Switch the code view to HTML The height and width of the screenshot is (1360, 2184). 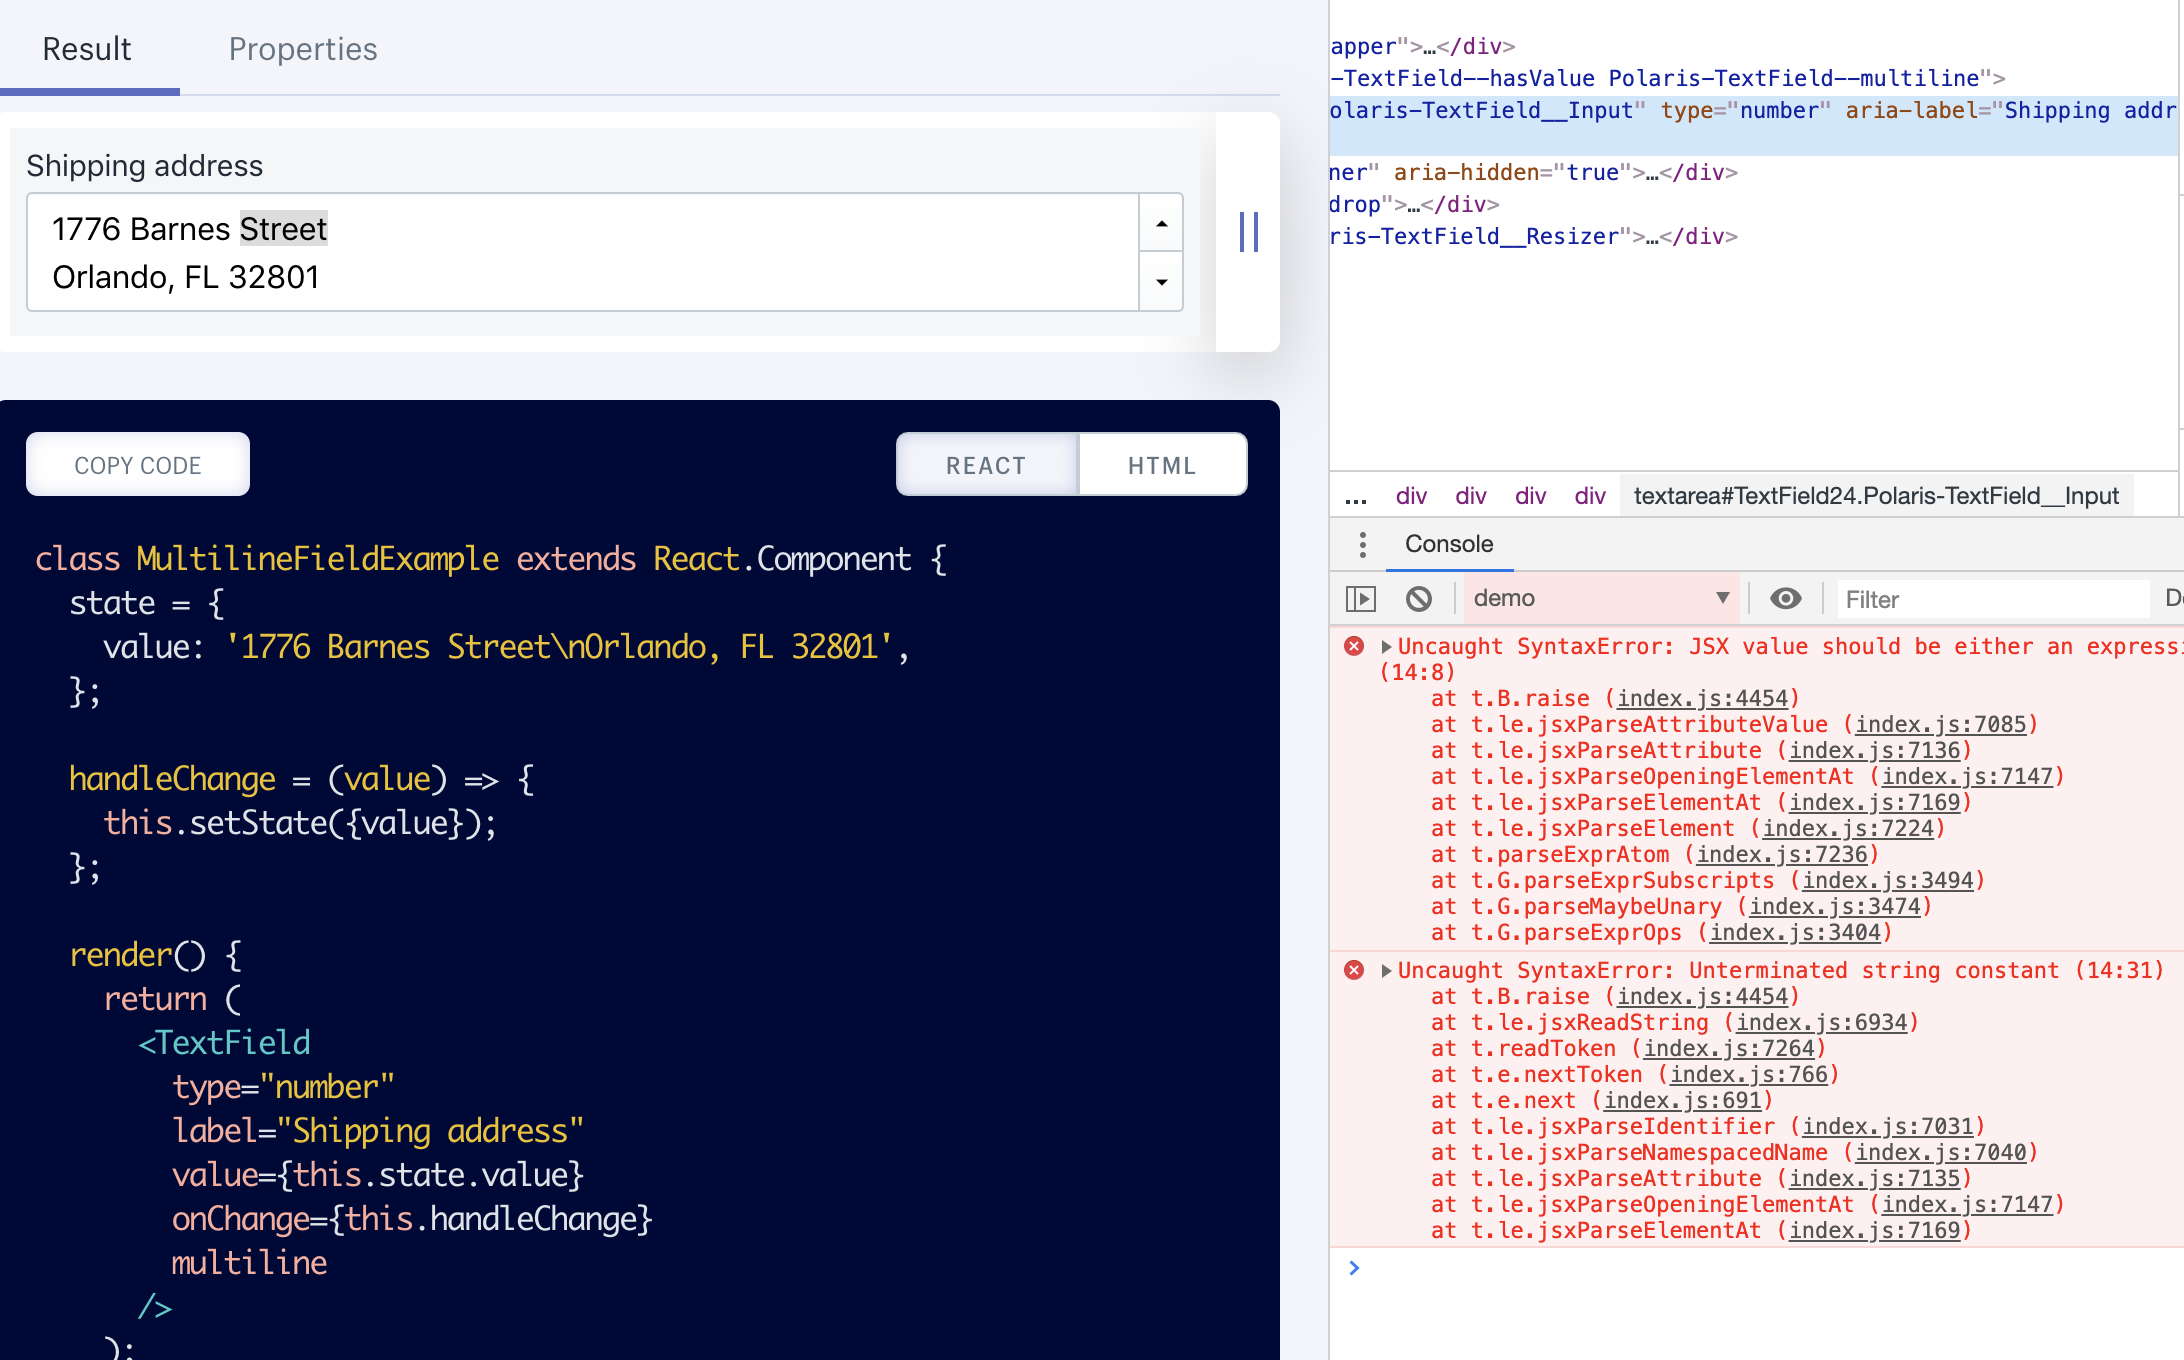tap(1161, 464)
